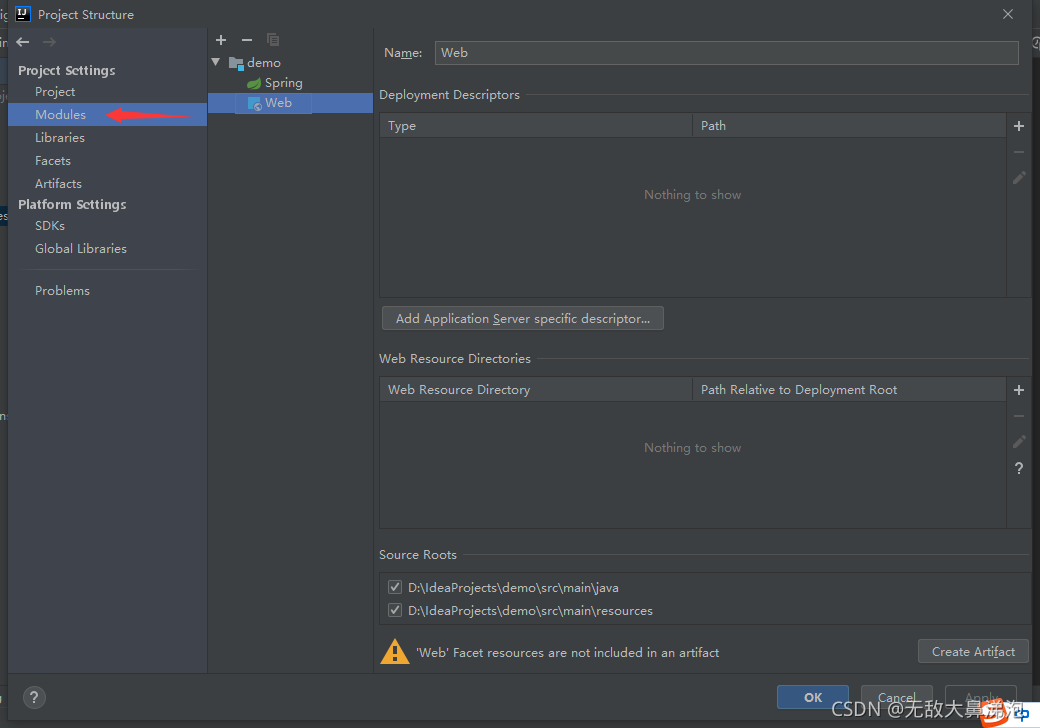1040x728 pixels.
Task: Add a web resource directory
Action: click(x=1019, y=390)
